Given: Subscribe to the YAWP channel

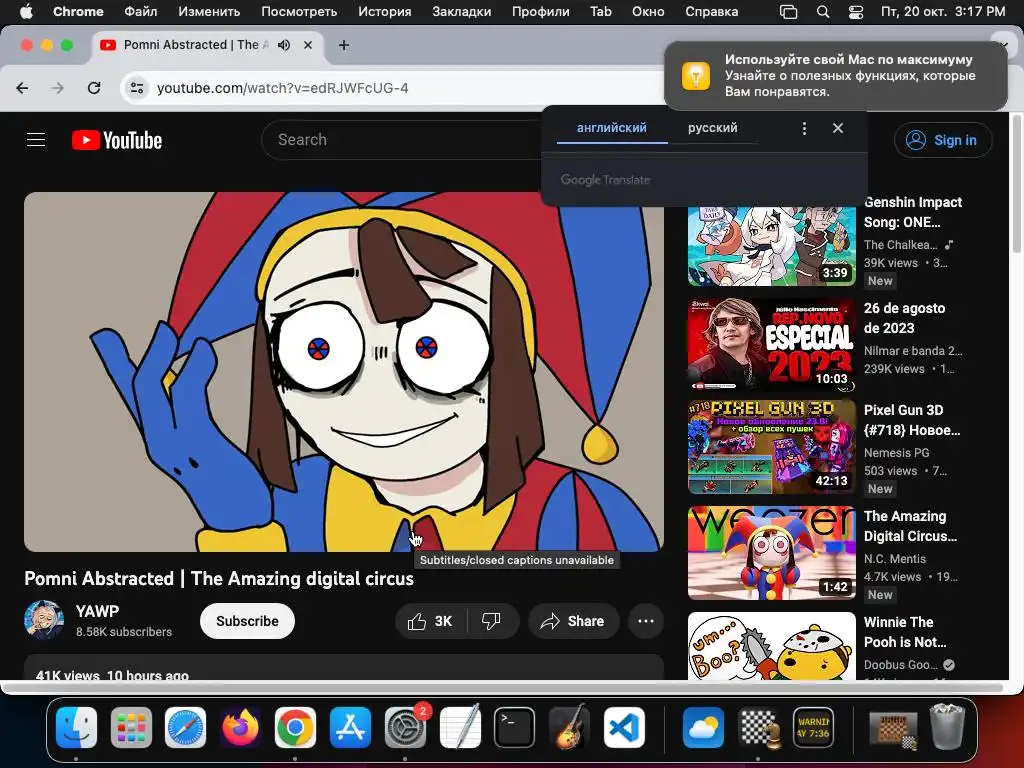Looking at the screenshot, I should (248, 621).
